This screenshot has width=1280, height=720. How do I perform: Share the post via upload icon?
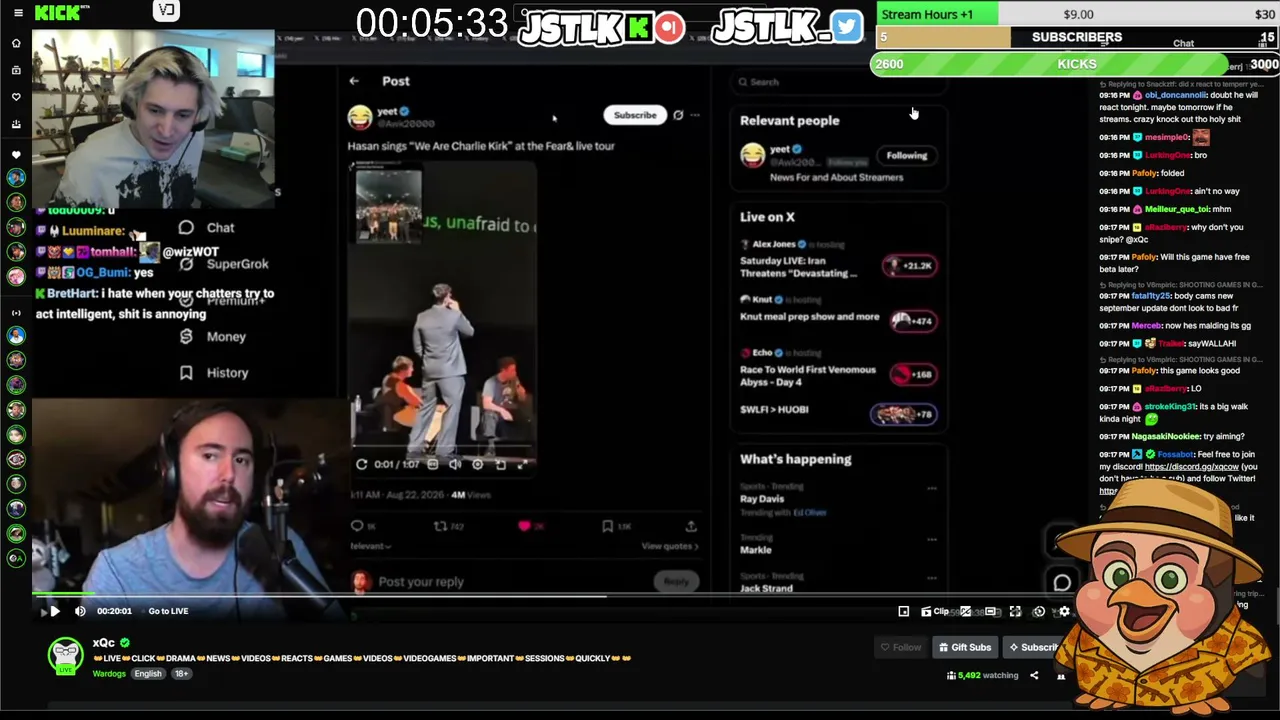point(691,526)
